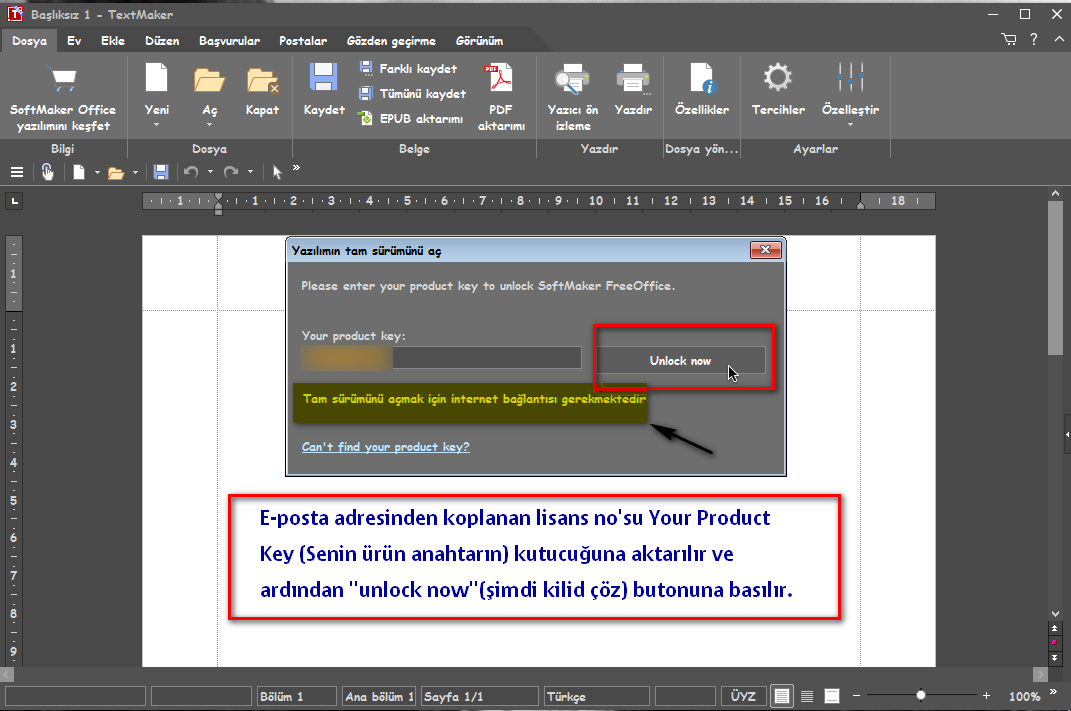The width and height of the screenshot is (1071, 711).
Task: Switch to the Düzen ribbon tab
Action: pyautogui.click(x=162, y=41)
